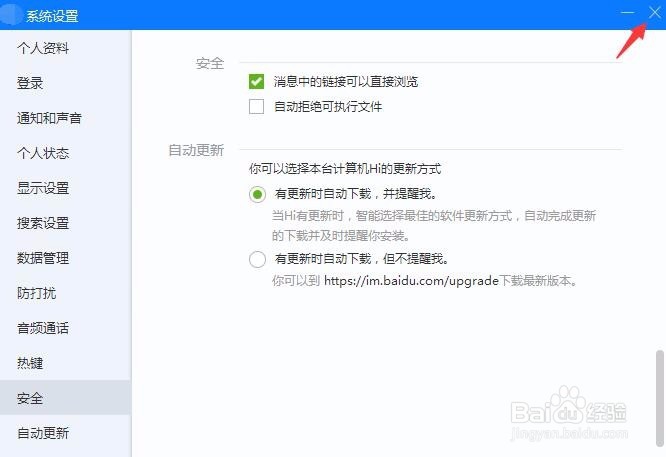The width and height of the screenshot is (666, 457).
Task: Click the 自动更新 section heading
Action: tap(196, 150)
